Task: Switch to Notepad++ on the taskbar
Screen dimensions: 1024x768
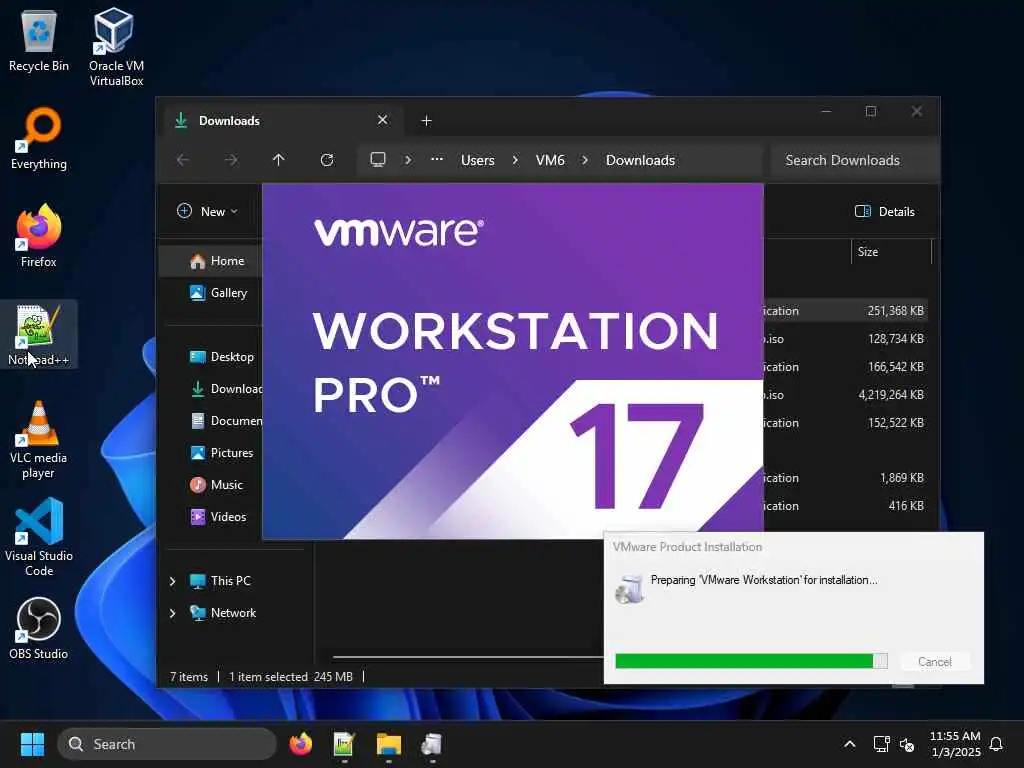Action: coord(344,744)
